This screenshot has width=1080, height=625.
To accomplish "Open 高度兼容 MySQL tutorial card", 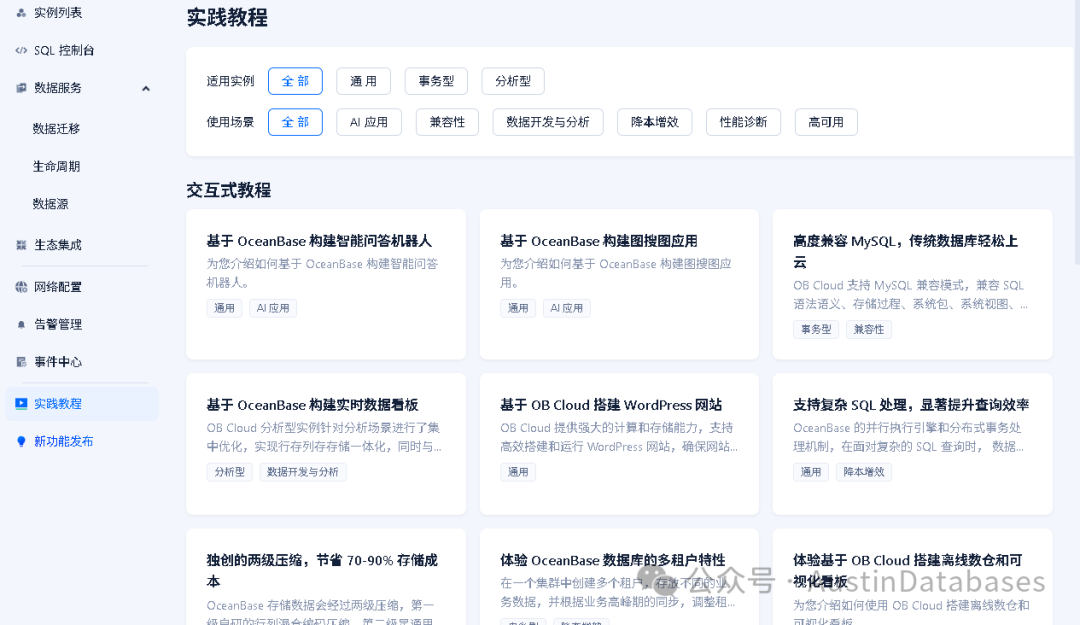I will 913,284.
